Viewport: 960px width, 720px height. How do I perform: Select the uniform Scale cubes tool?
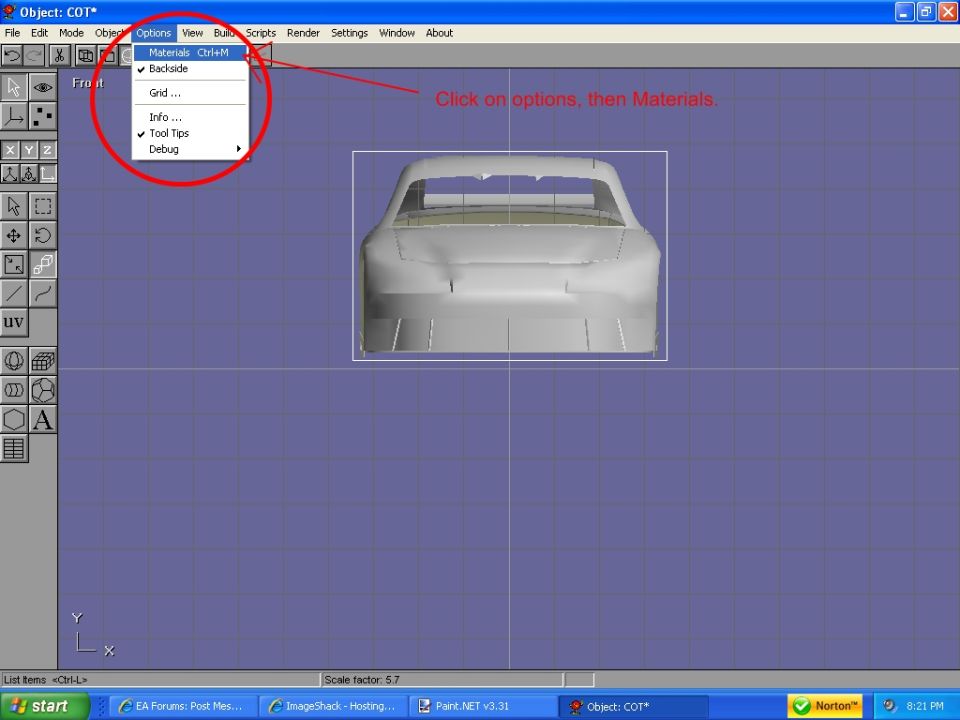[x=43, y=264]
